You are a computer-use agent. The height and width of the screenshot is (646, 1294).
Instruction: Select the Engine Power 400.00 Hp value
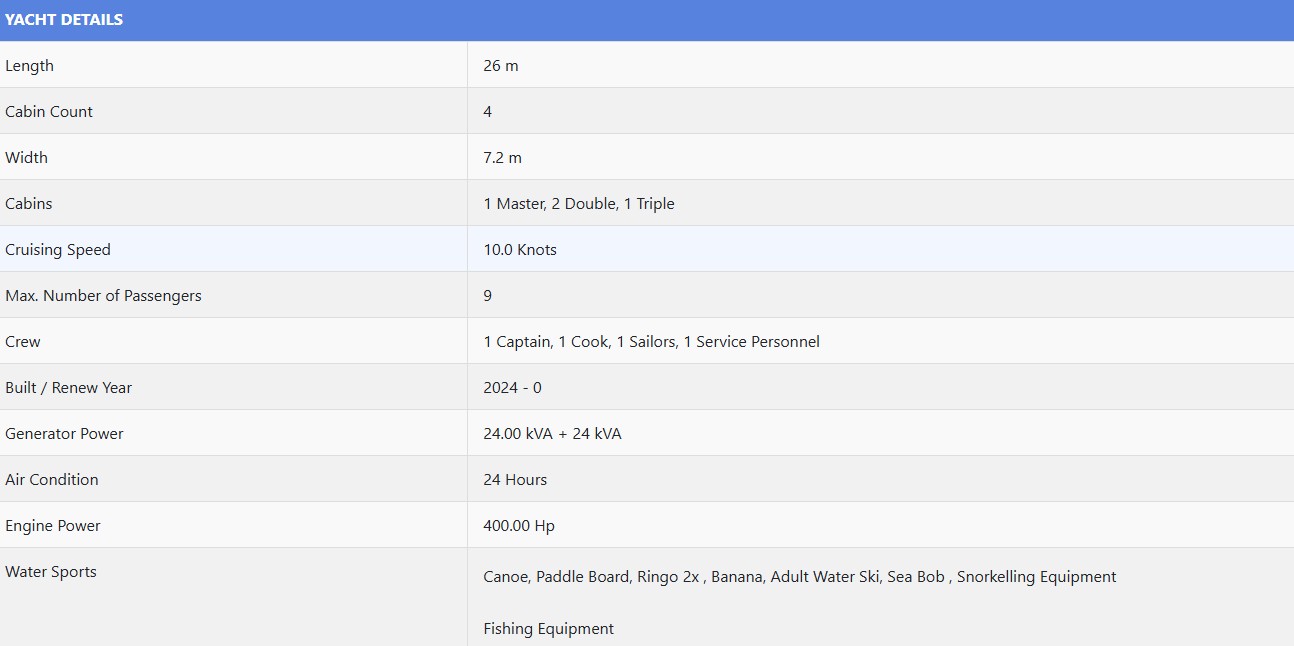tap(519, 526)
